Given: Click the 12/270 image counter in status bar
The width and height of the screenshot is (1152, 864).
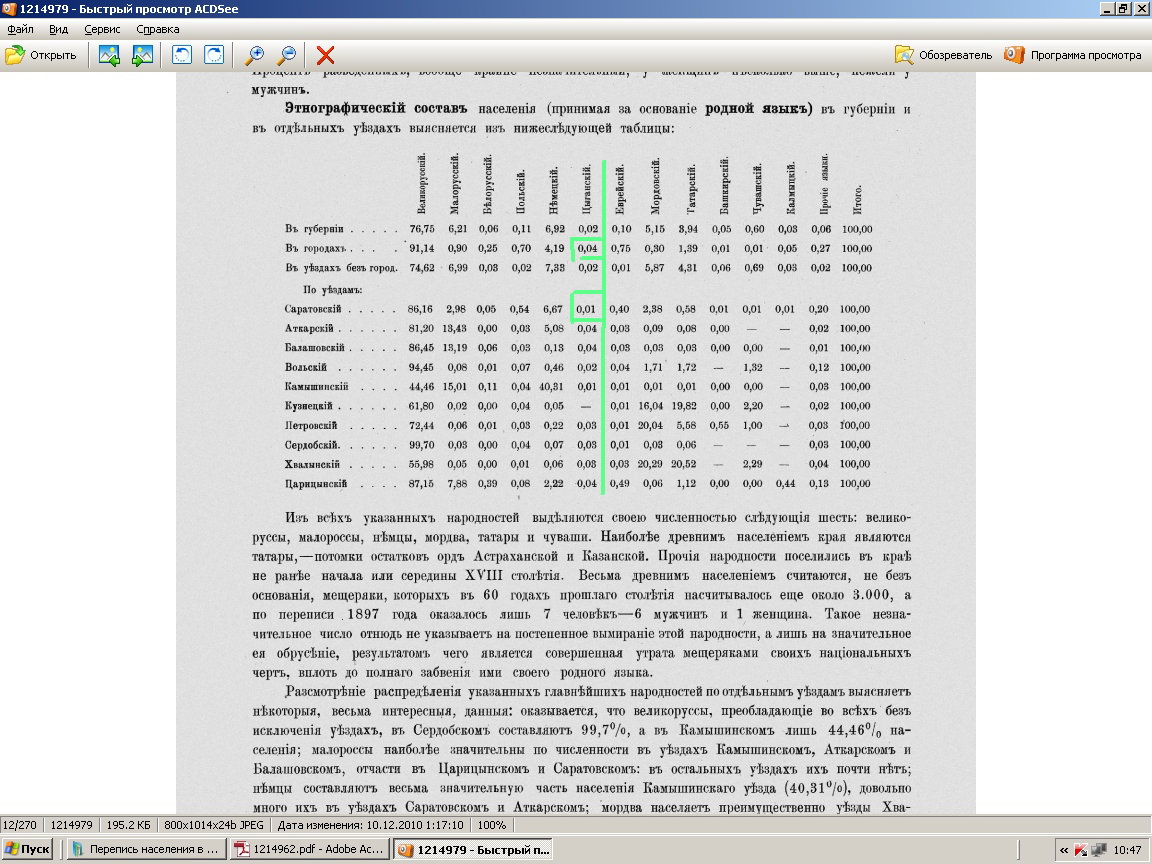Looking at the screenshot, I should [x=21, y=825].
